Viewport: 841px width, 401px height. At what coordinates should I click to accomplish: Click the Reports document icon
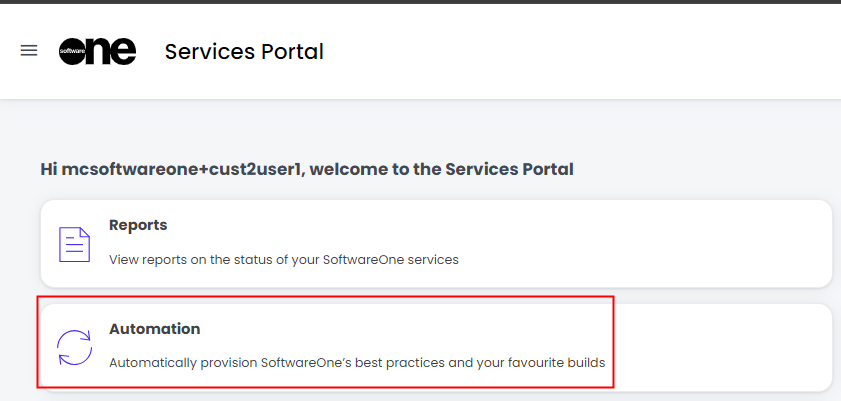tap(74, 244)
